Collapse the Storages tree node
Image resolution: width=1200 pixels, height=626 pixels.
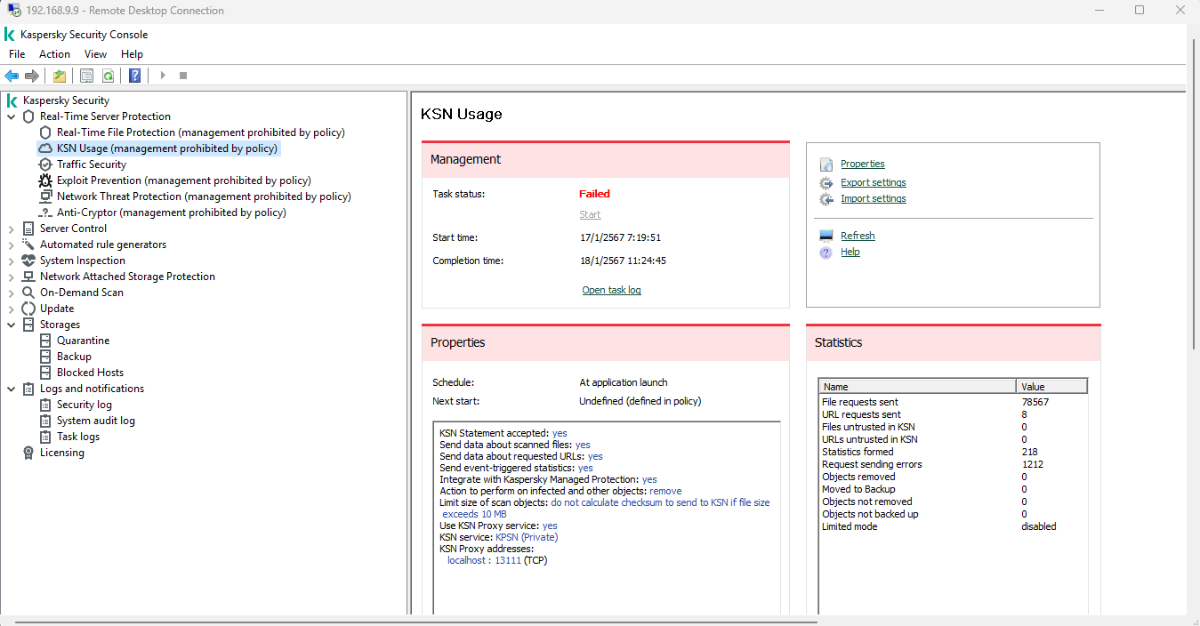pos(11,325)
